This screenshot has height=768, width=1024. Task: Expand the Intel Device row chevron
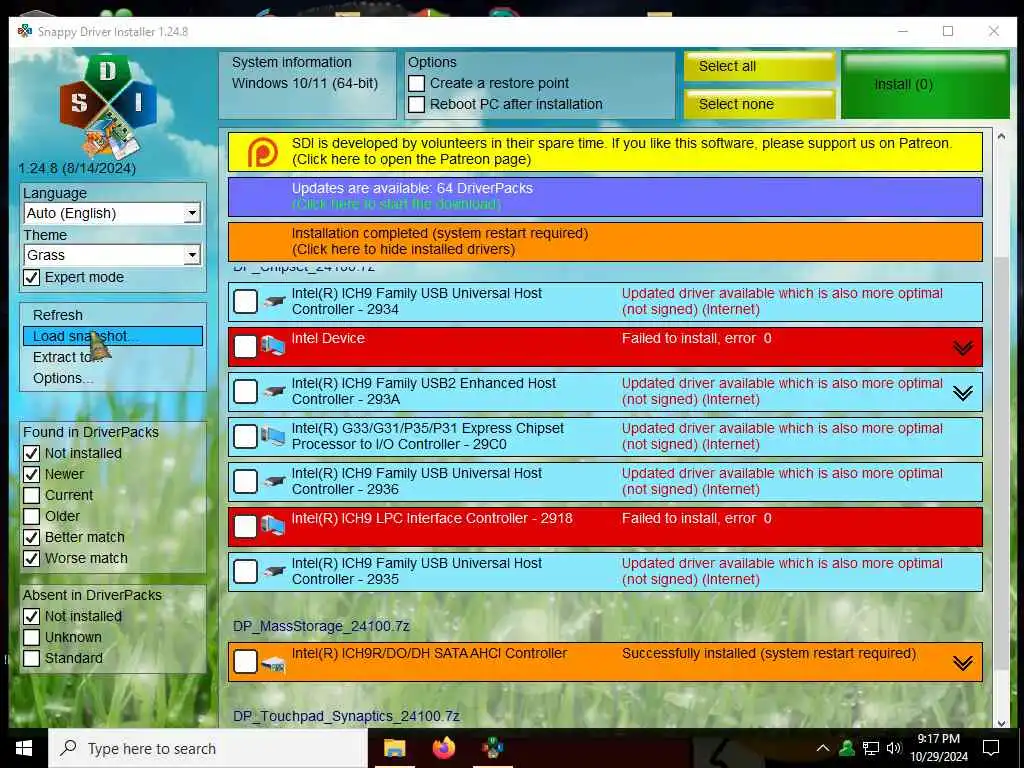[963, 347]
